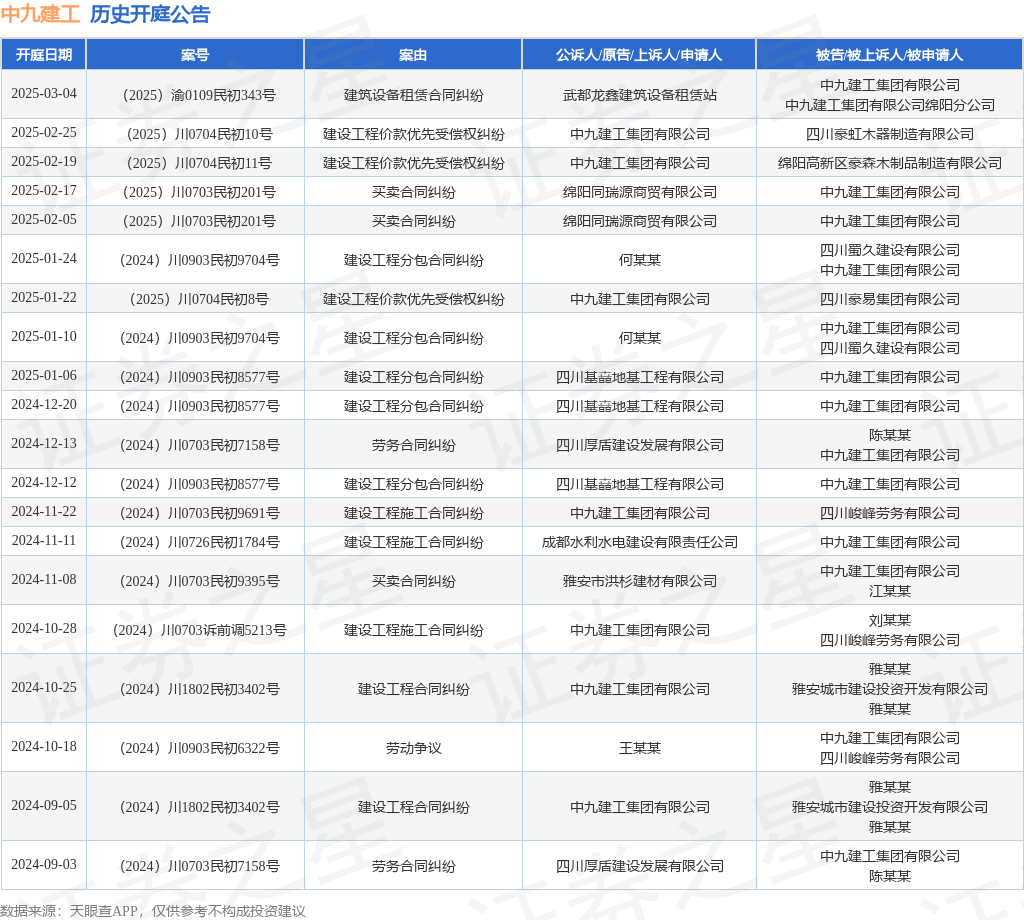Screen dimensions: 1024x920
Task: Click case number （2025）川0704民初11号
Action: pyautogui.click(x=199, y=163)
